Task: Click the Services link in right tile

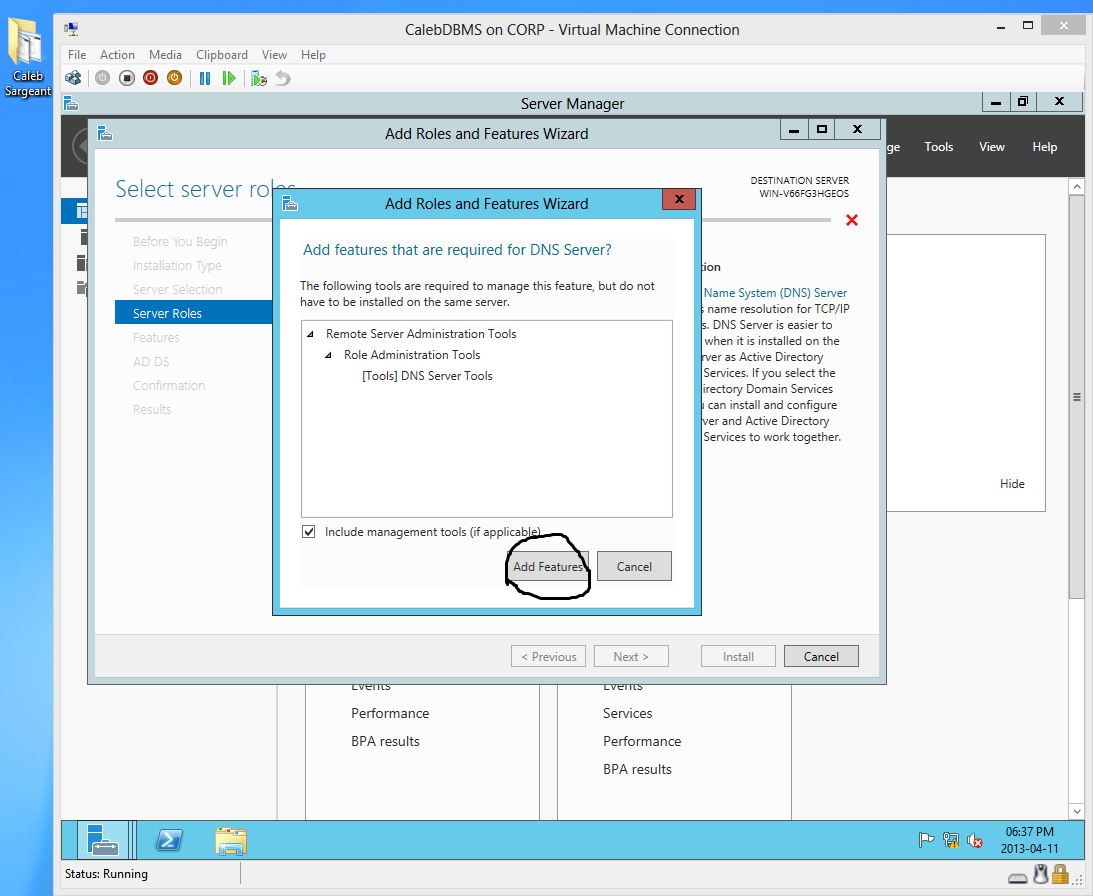Action: pyautogui.click(x=627, y=713)
